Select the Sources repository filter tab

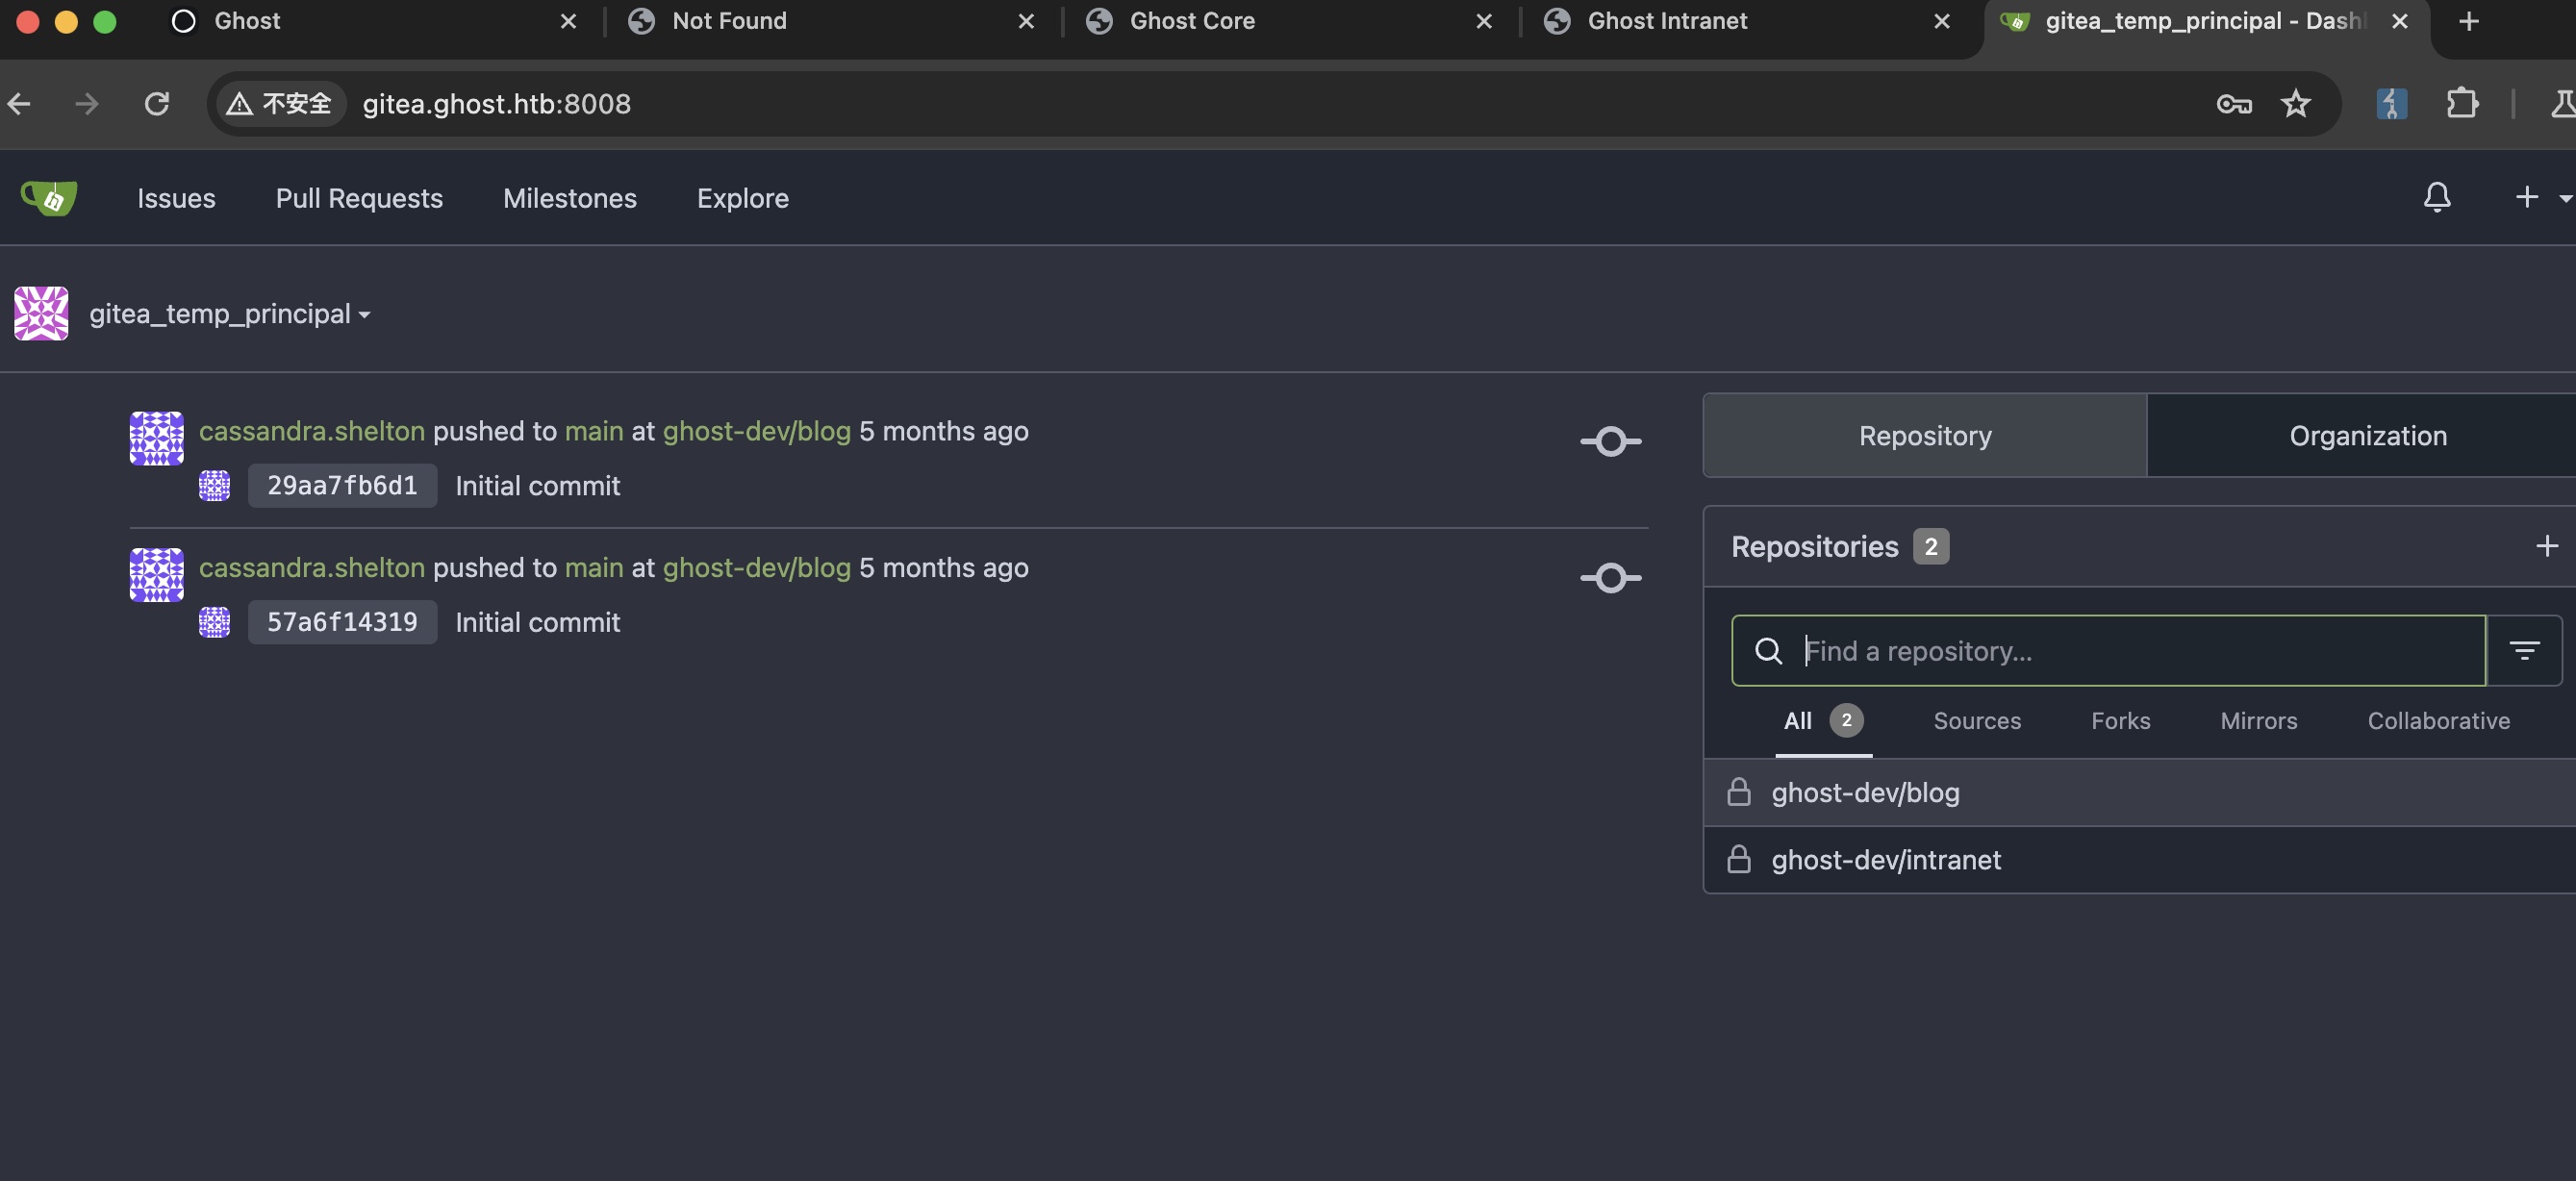1976,721
